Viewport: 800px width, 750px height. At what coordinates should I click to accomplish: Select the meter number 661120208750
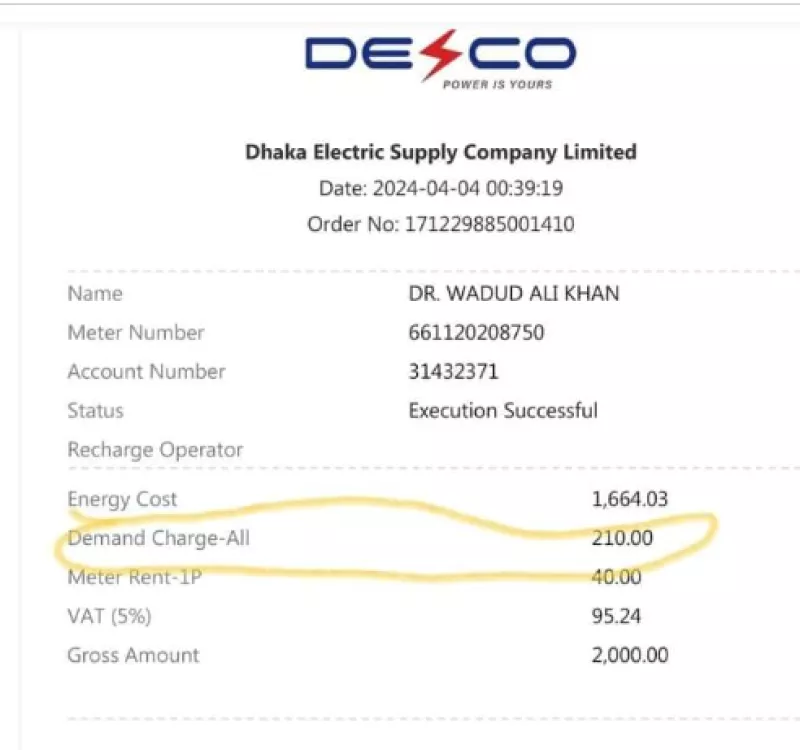(476, 333)
